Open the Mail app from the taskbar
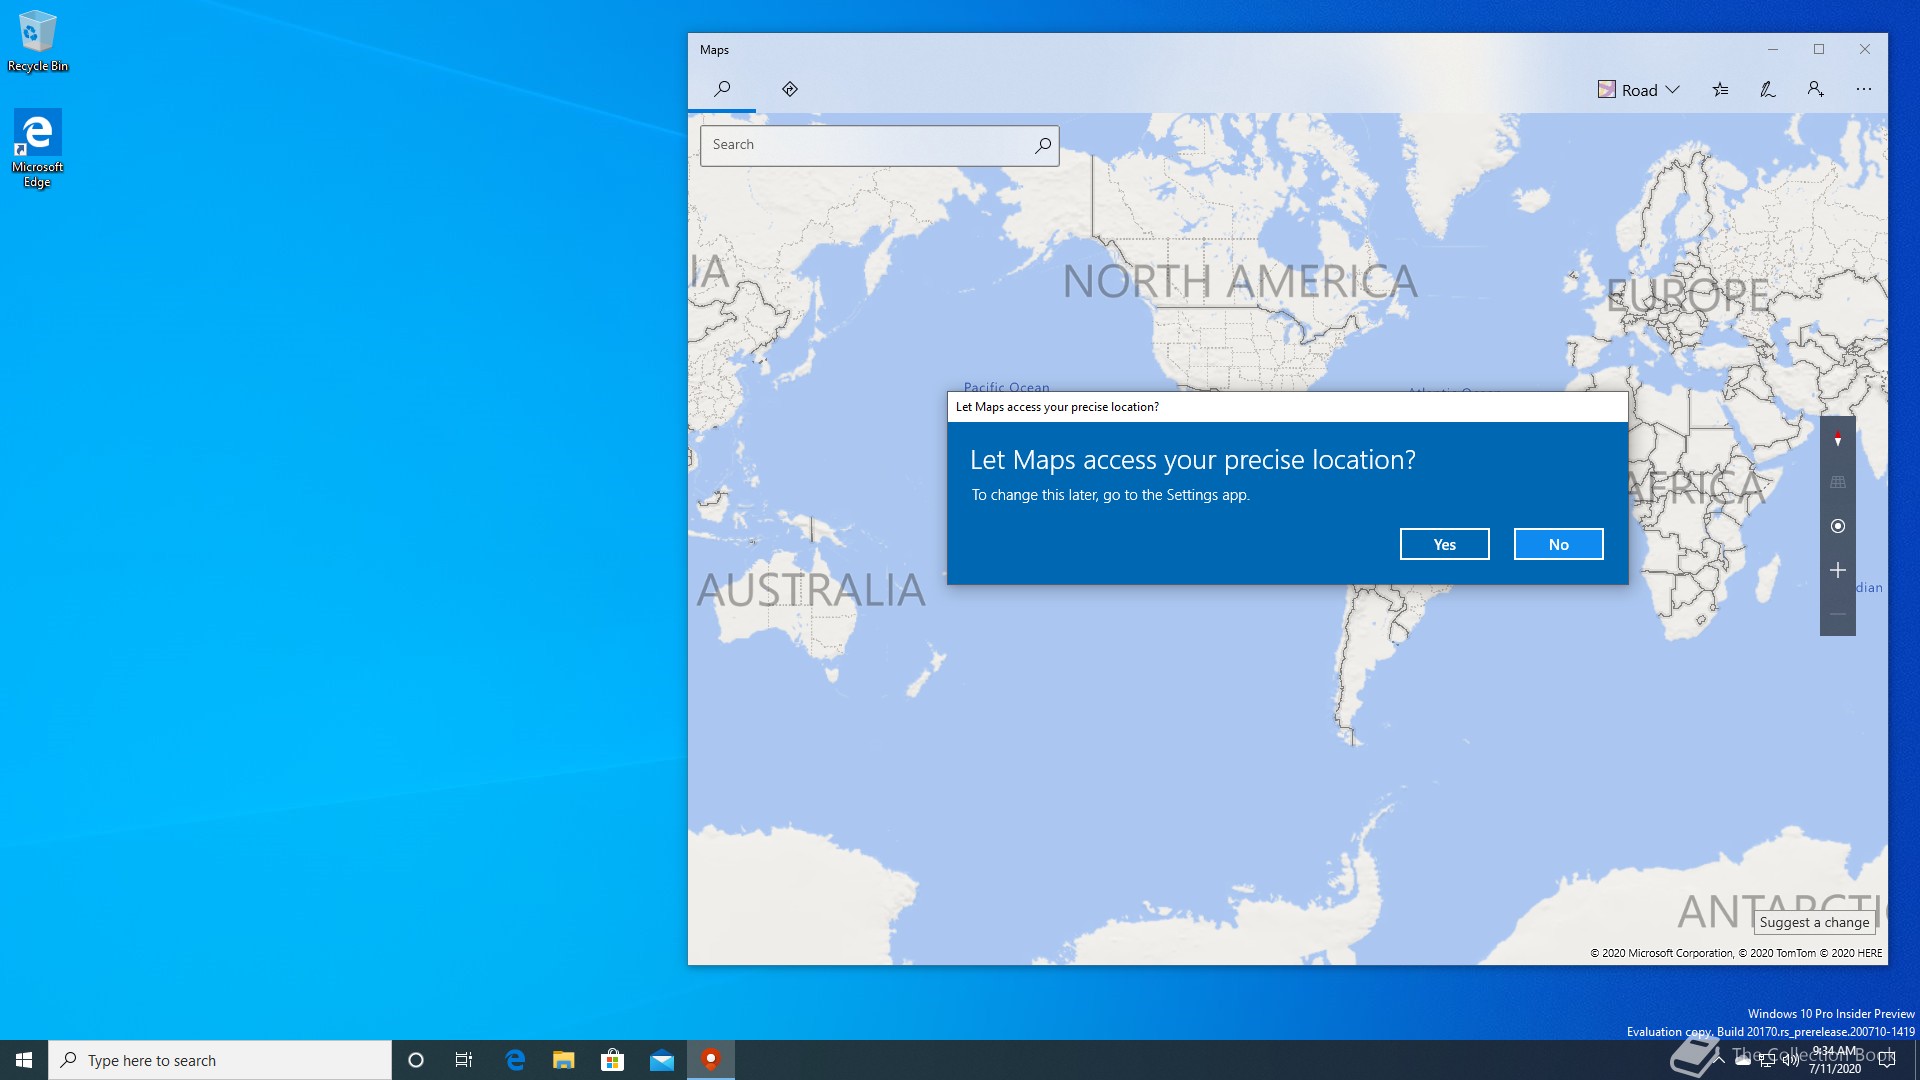This screenshot has height=1080, width=1920. tap(662, 1060)
